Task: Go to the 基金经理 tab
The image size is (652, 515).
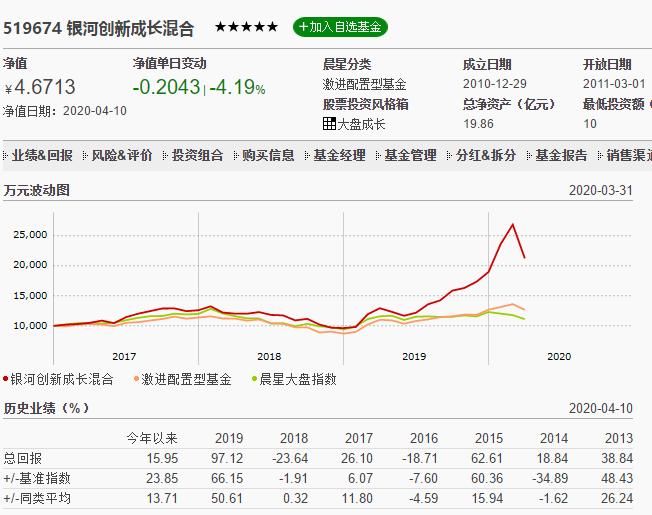Action: click(x=339, y=155)
